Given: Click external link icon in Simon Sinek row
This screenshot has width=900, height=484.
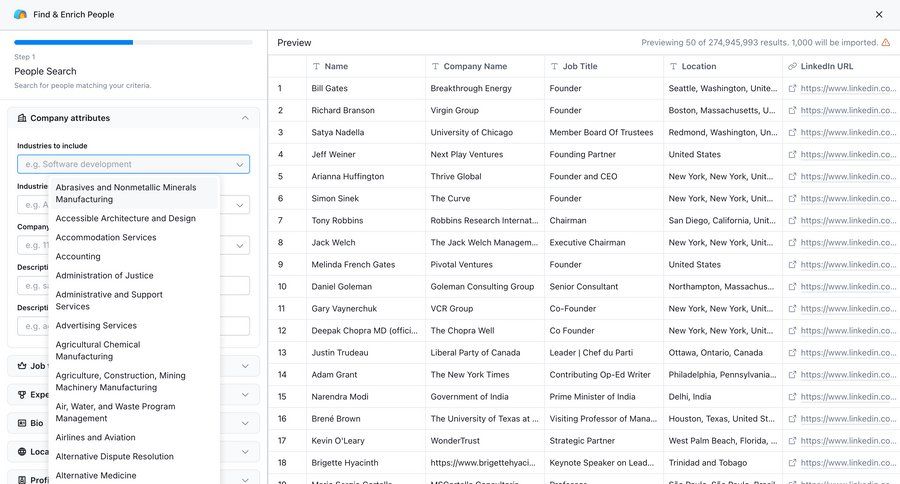Looking at the screenshot, I should click(x=792, y=198).
